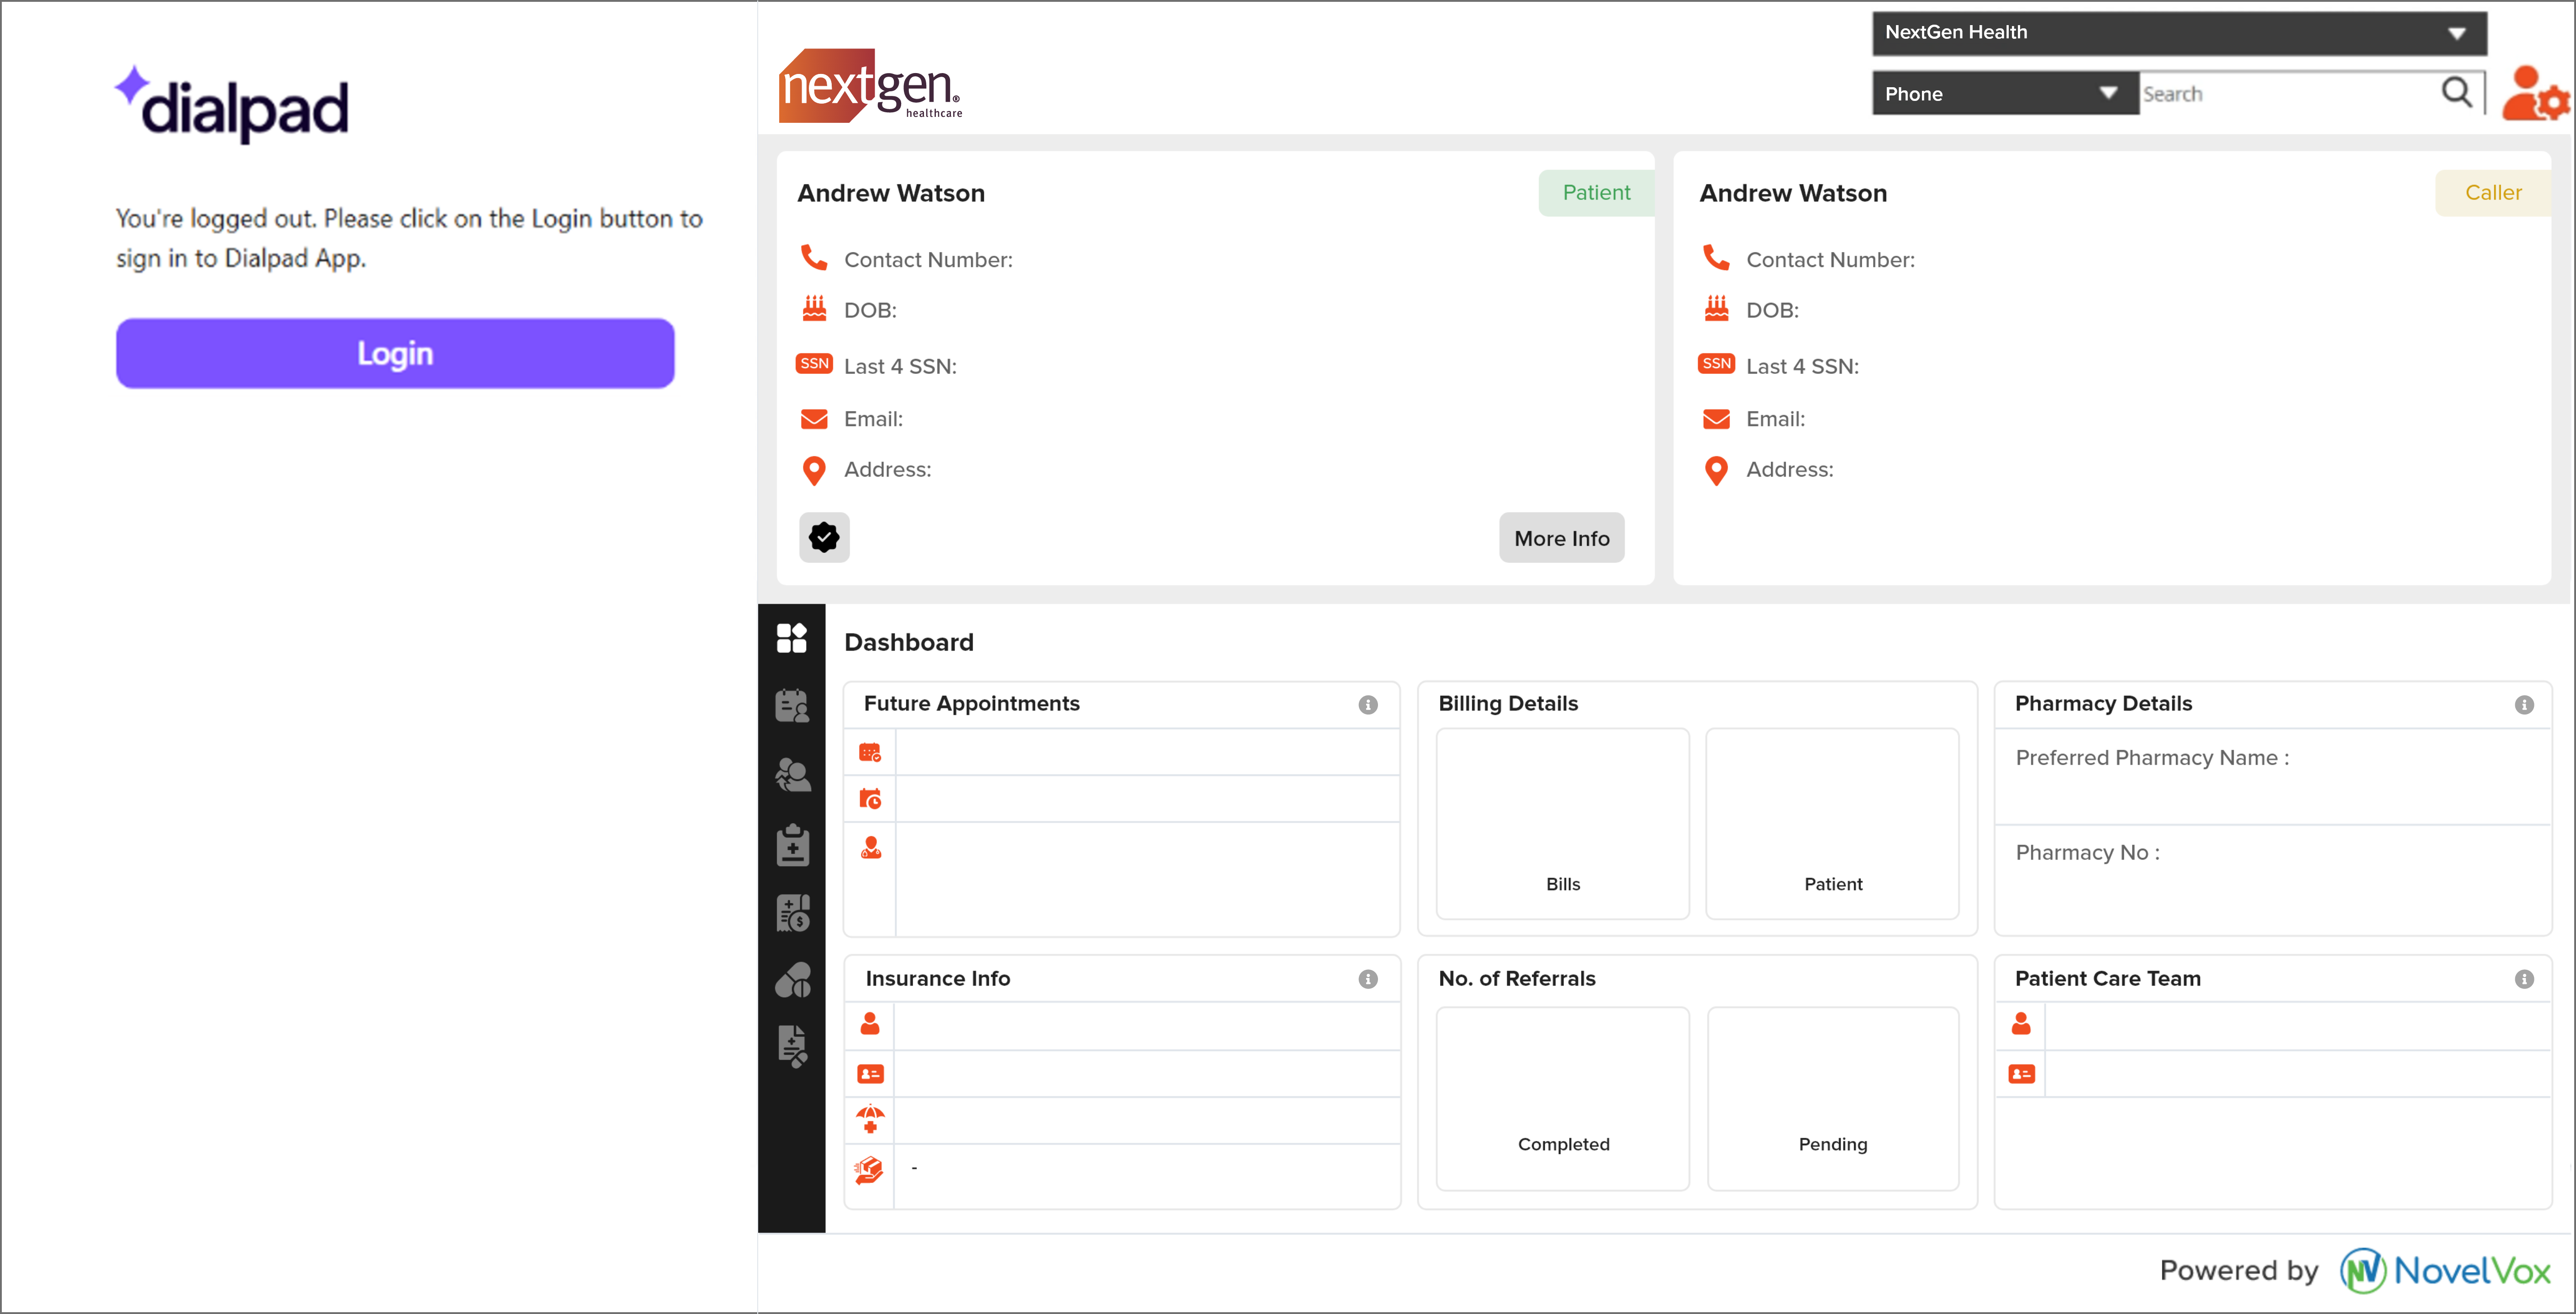Click the Dashboard heading tab area
Screen dimensions: 2576x1314
[x=909, y=641]
